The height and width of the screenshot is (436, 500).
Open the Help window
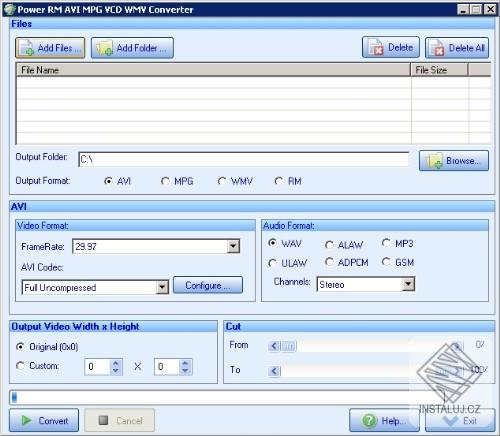384,420
